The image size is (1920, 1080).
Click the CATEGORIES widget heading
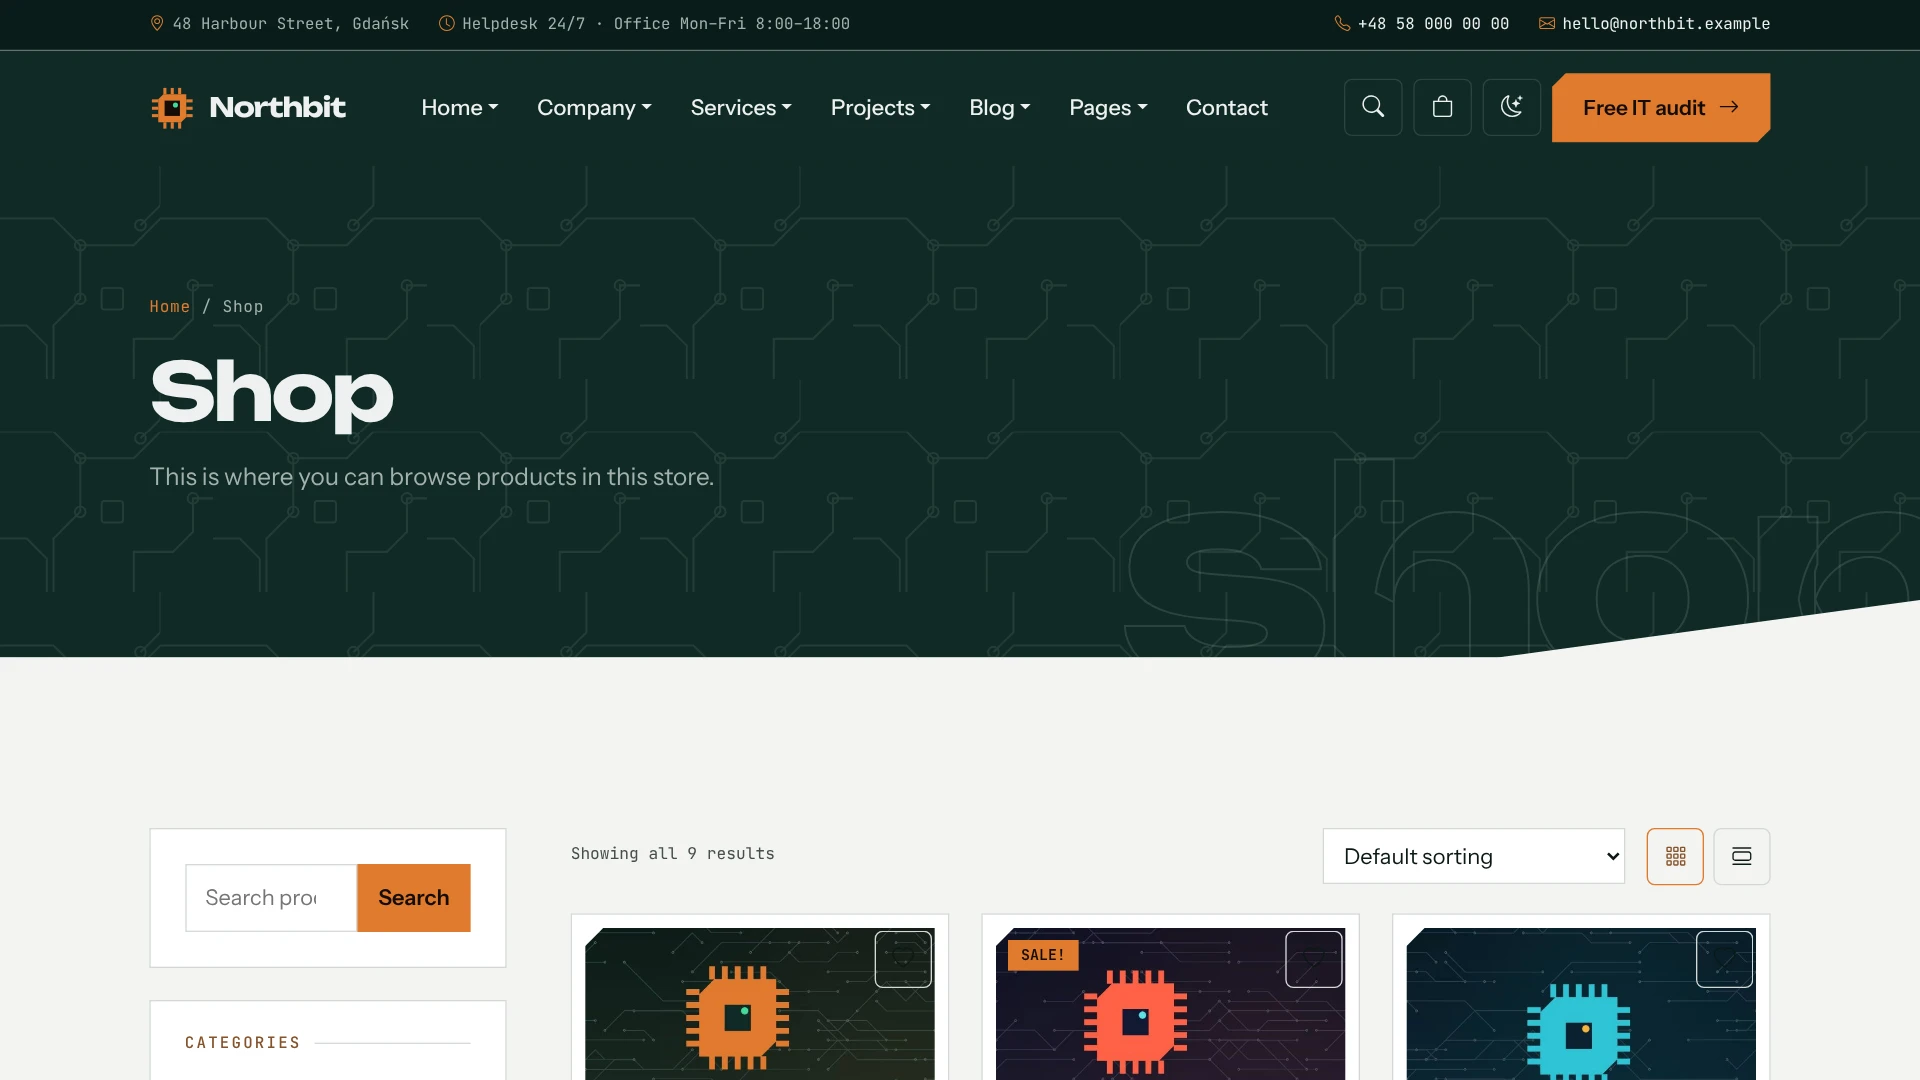pos(242,1042)
